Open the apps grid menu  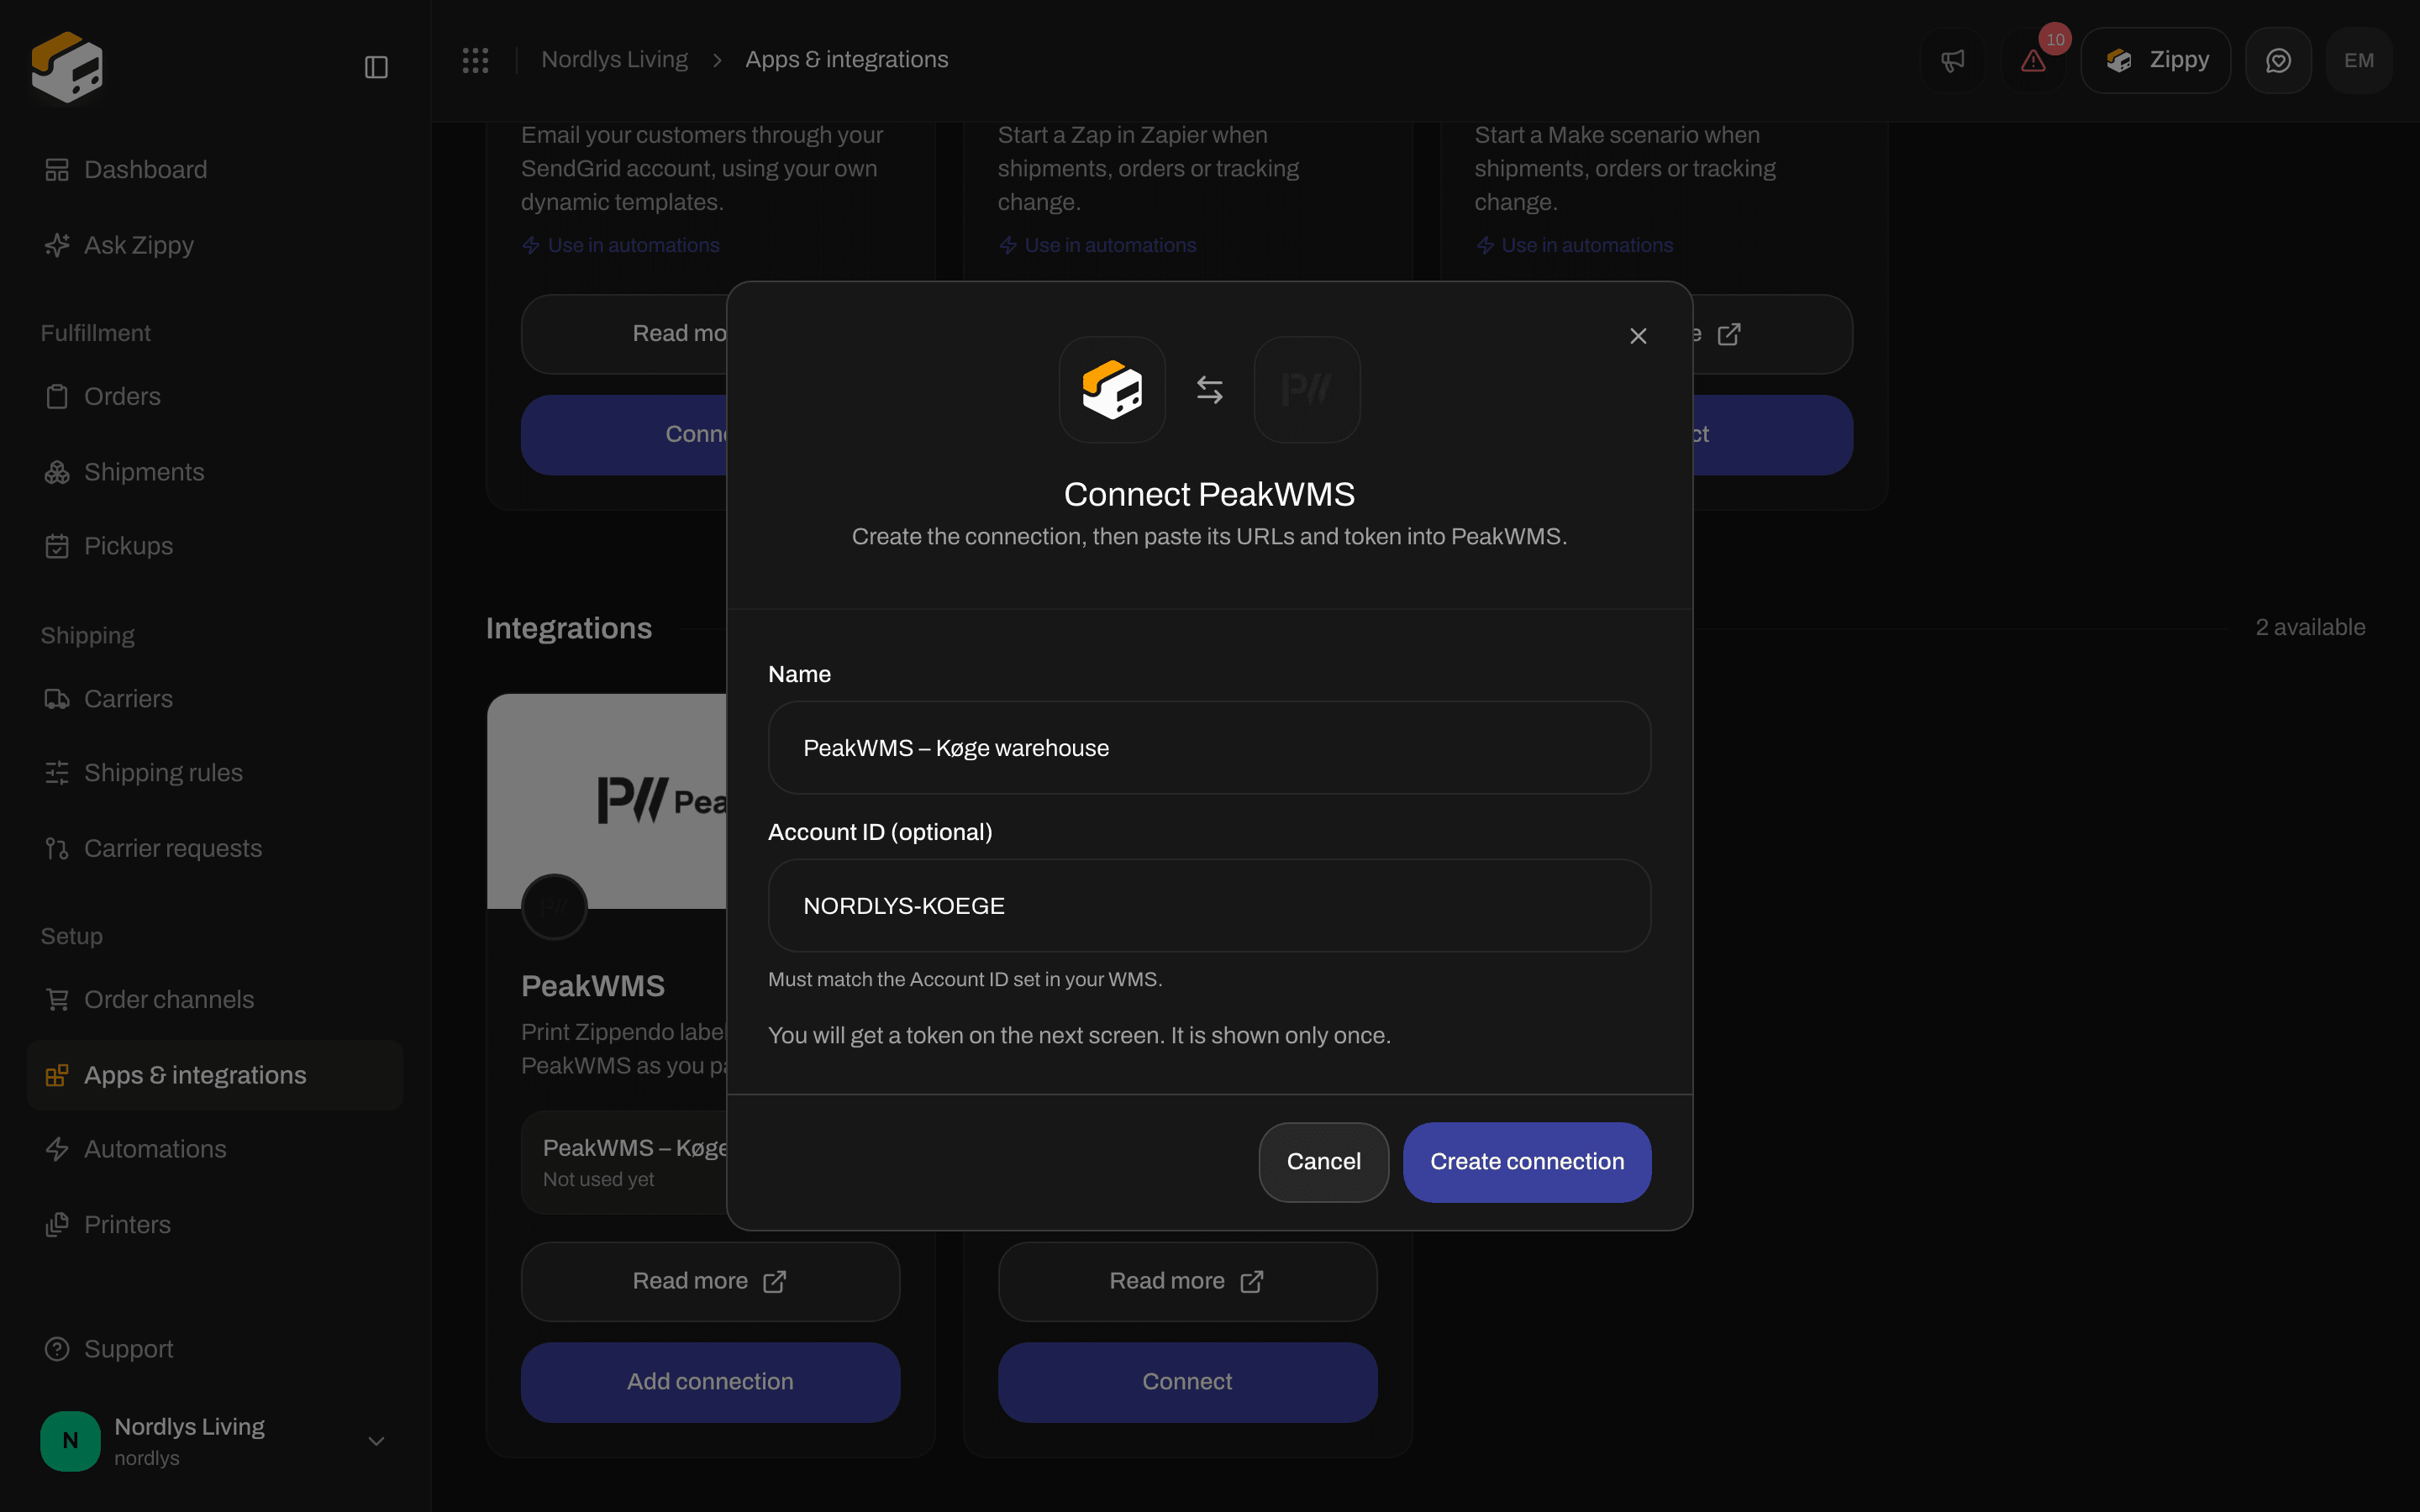[475, 60]
